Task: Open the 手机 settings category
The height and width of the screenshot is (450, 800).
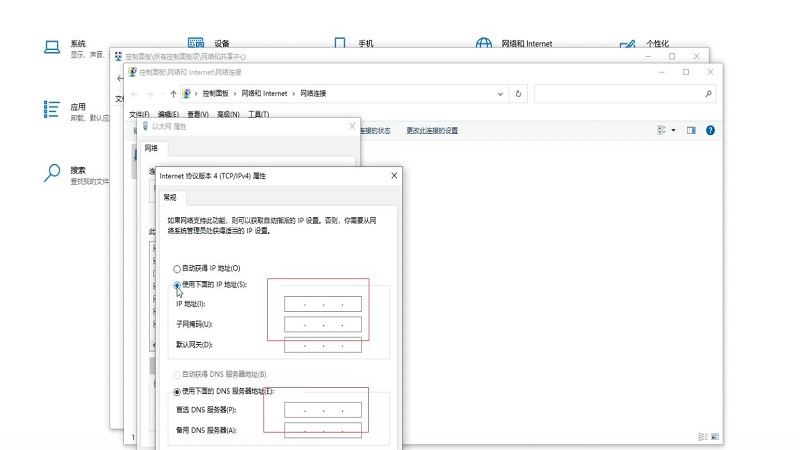Action: coord(354,43)
